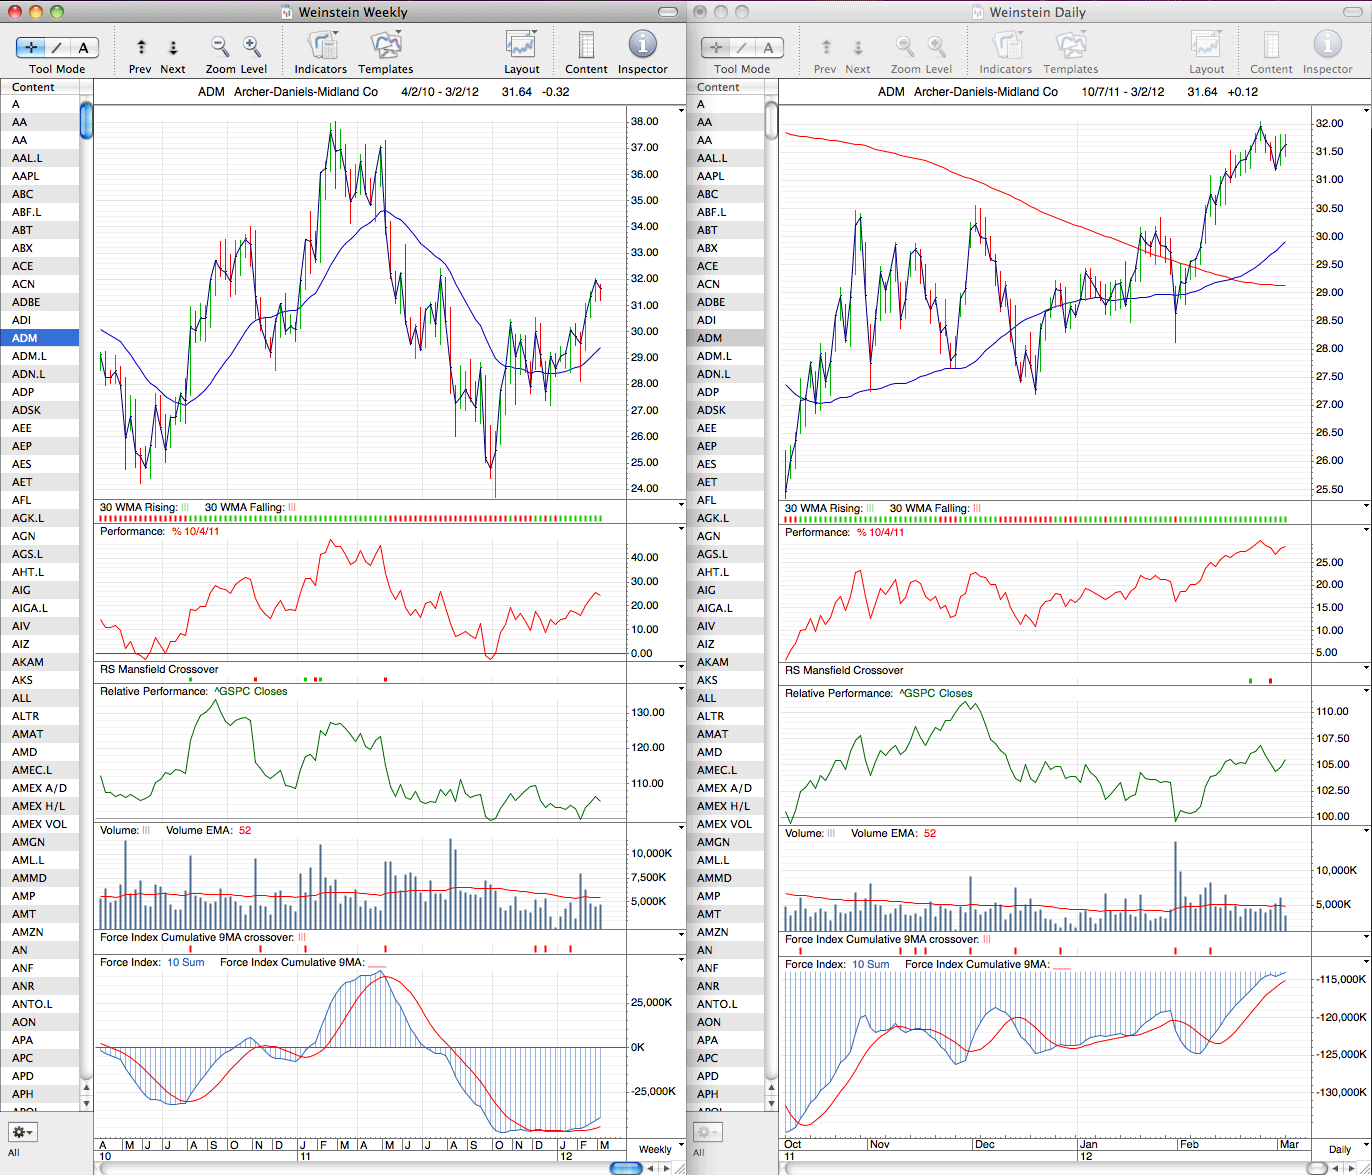The width and height of the screenshot is (1372, 1175).
Task: Select AAPL in the Weekly symbol list
Action: (x=40, y=176)
